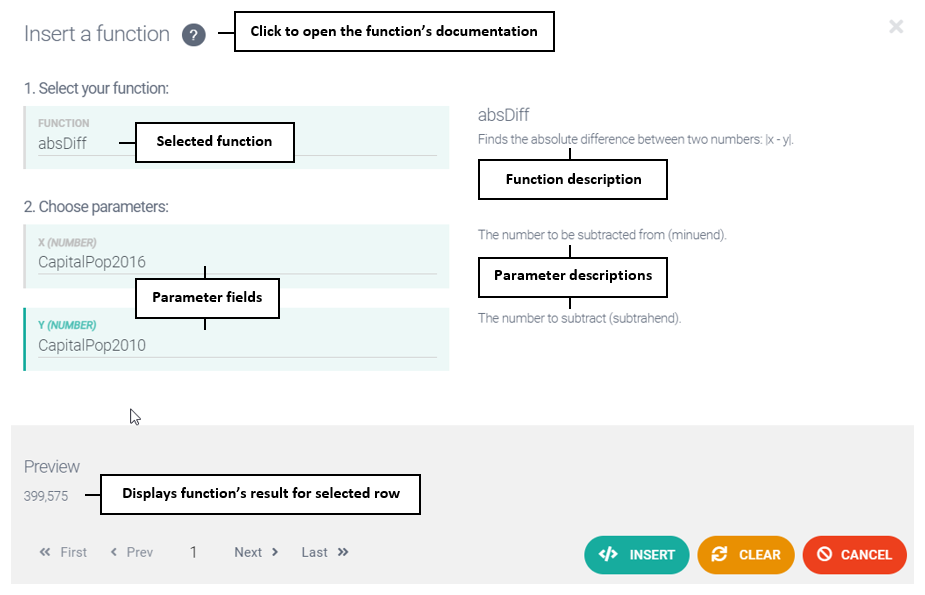Close the Insert a function dialog
The width and height of the screenshot is (925, 595).
(896, 27)
